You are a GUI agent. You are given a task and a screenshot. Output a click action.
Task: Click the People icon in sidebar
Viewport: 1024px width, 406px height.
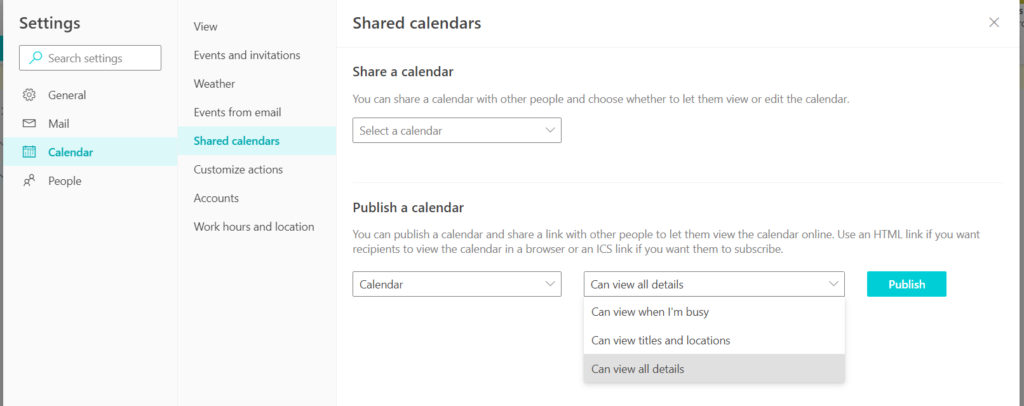[x=29, y=181]
